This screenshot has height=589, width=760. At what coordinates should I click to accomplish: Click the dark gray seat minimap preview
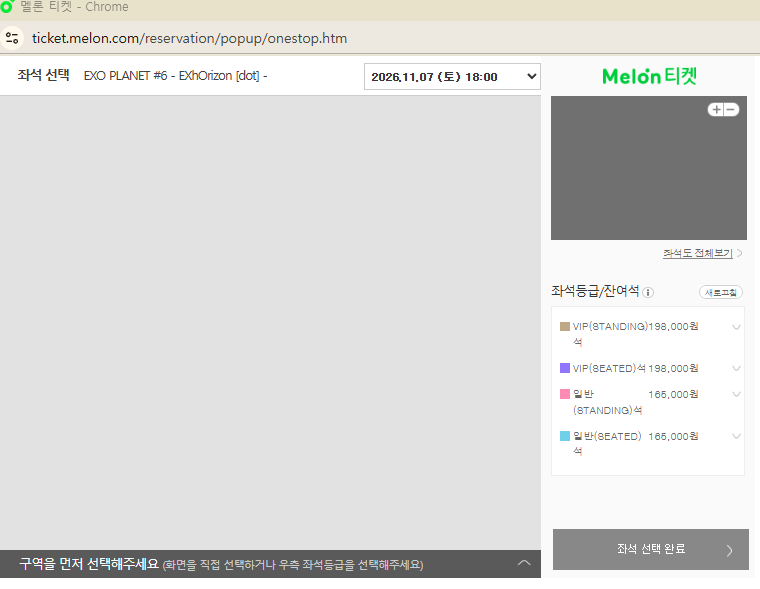649,168
